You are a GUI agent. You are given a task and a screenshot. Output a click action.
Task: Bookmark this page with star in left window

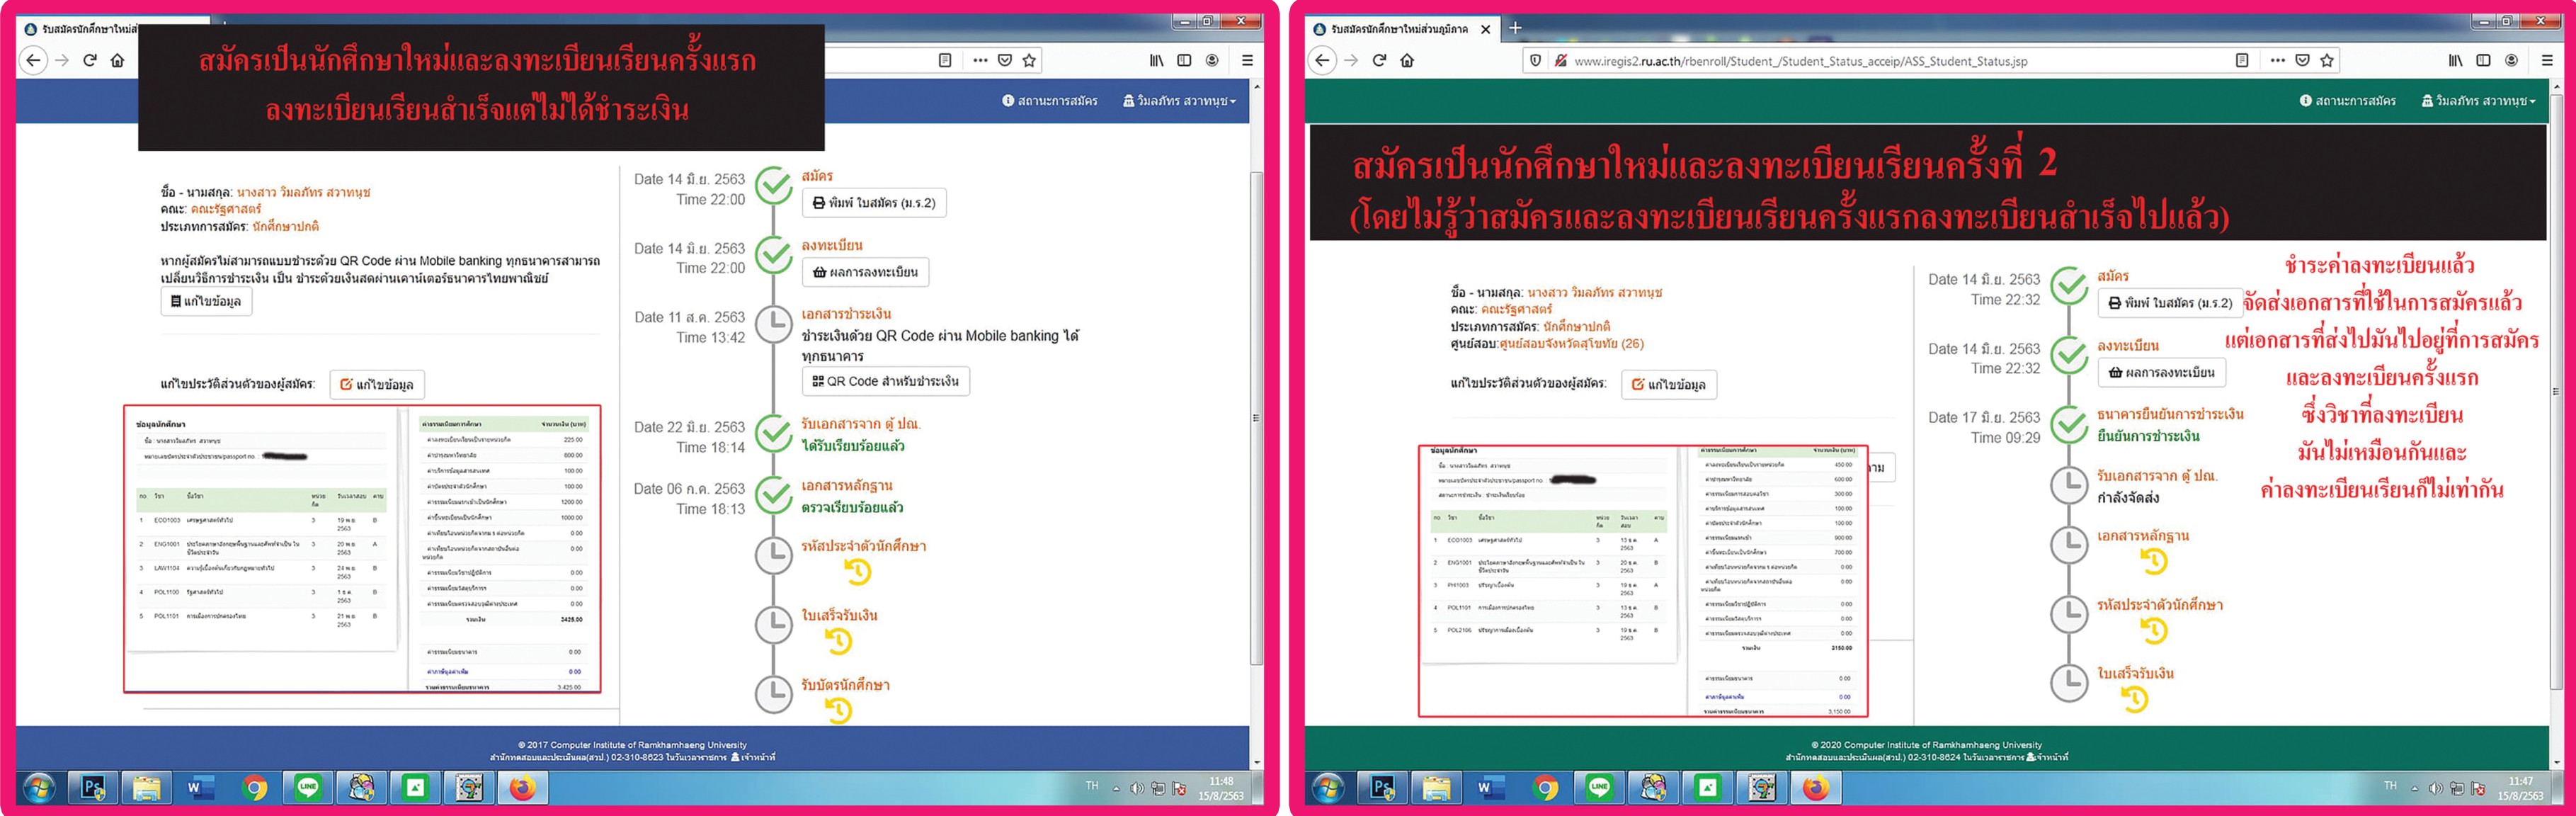click(x=1029, y=61)
